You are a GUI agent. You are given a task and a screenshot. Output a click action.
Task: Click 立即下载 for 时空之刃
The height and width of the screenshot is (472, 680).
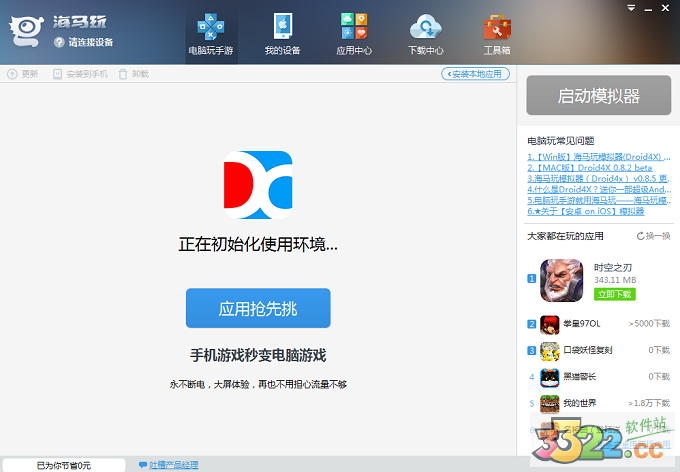pyautogui.click(x=615, y=294)
